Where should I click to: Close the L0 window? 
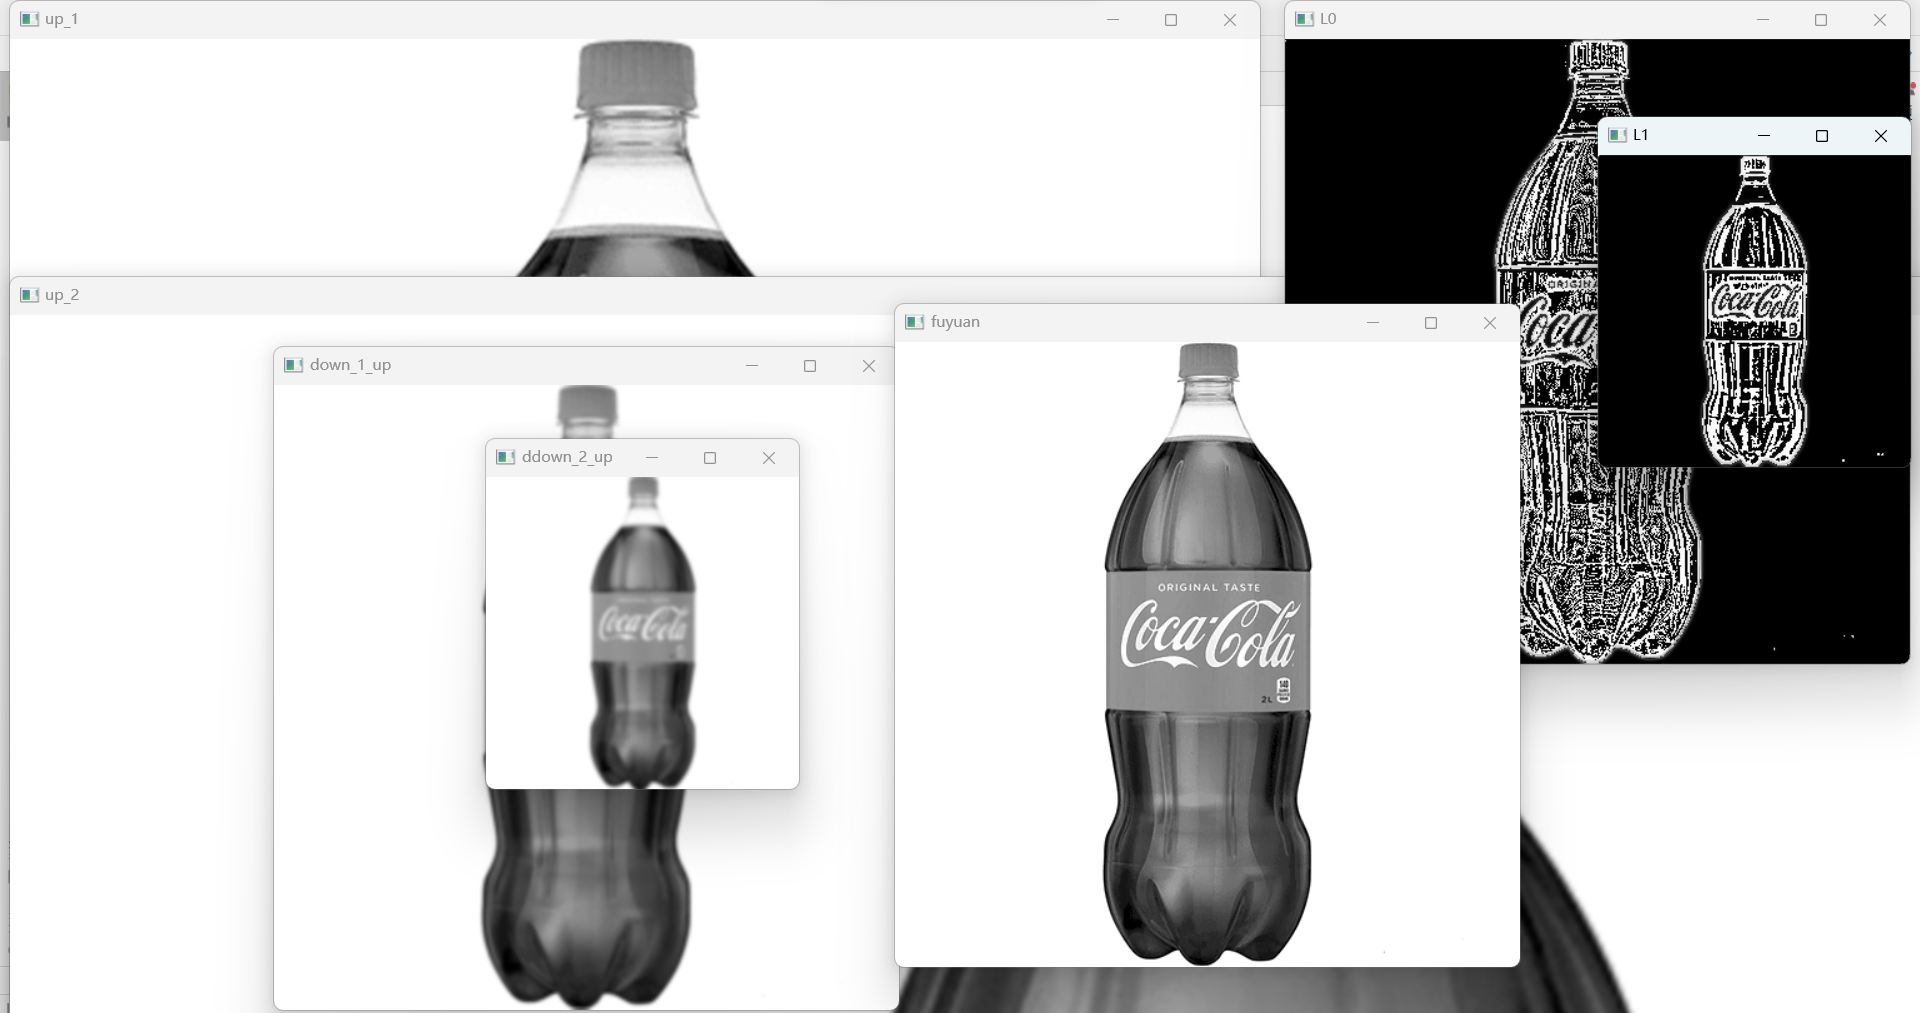(x=1880, y=20)
